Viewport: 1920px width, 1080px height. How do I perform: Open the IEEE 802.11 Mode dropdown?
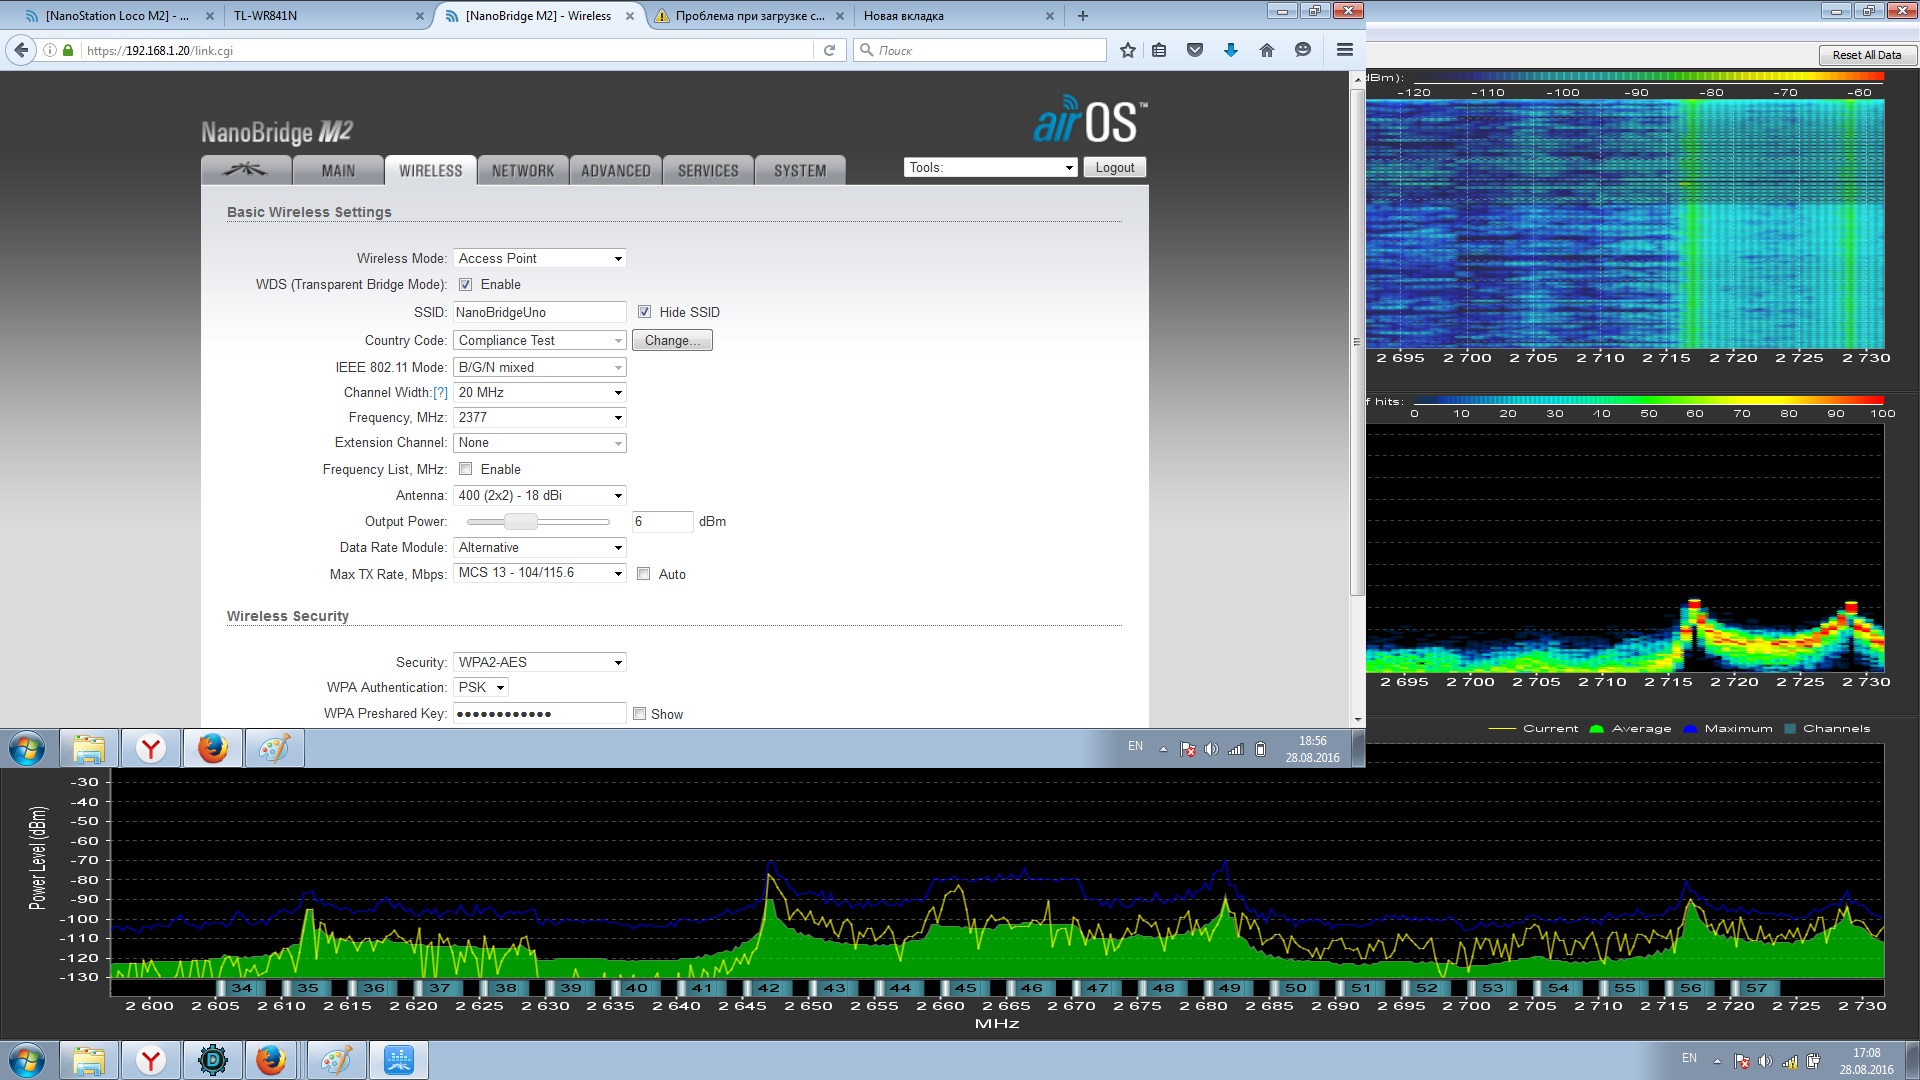pos(540,367)
